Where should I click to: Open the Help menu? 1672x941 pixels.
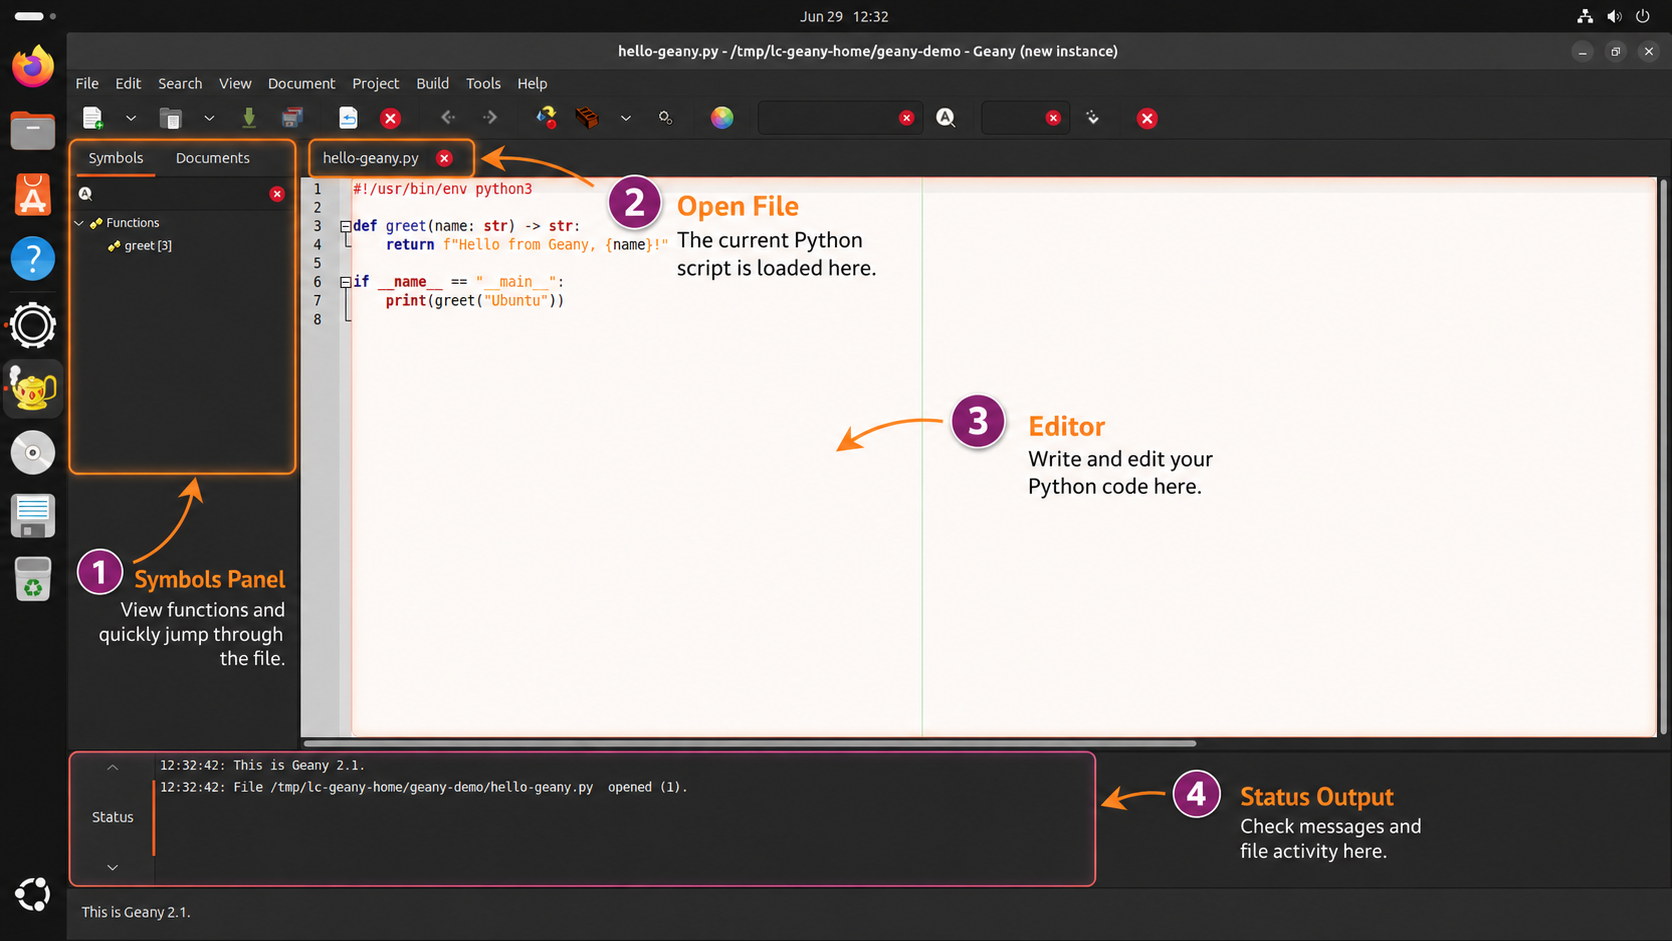(x=532, y=83)
